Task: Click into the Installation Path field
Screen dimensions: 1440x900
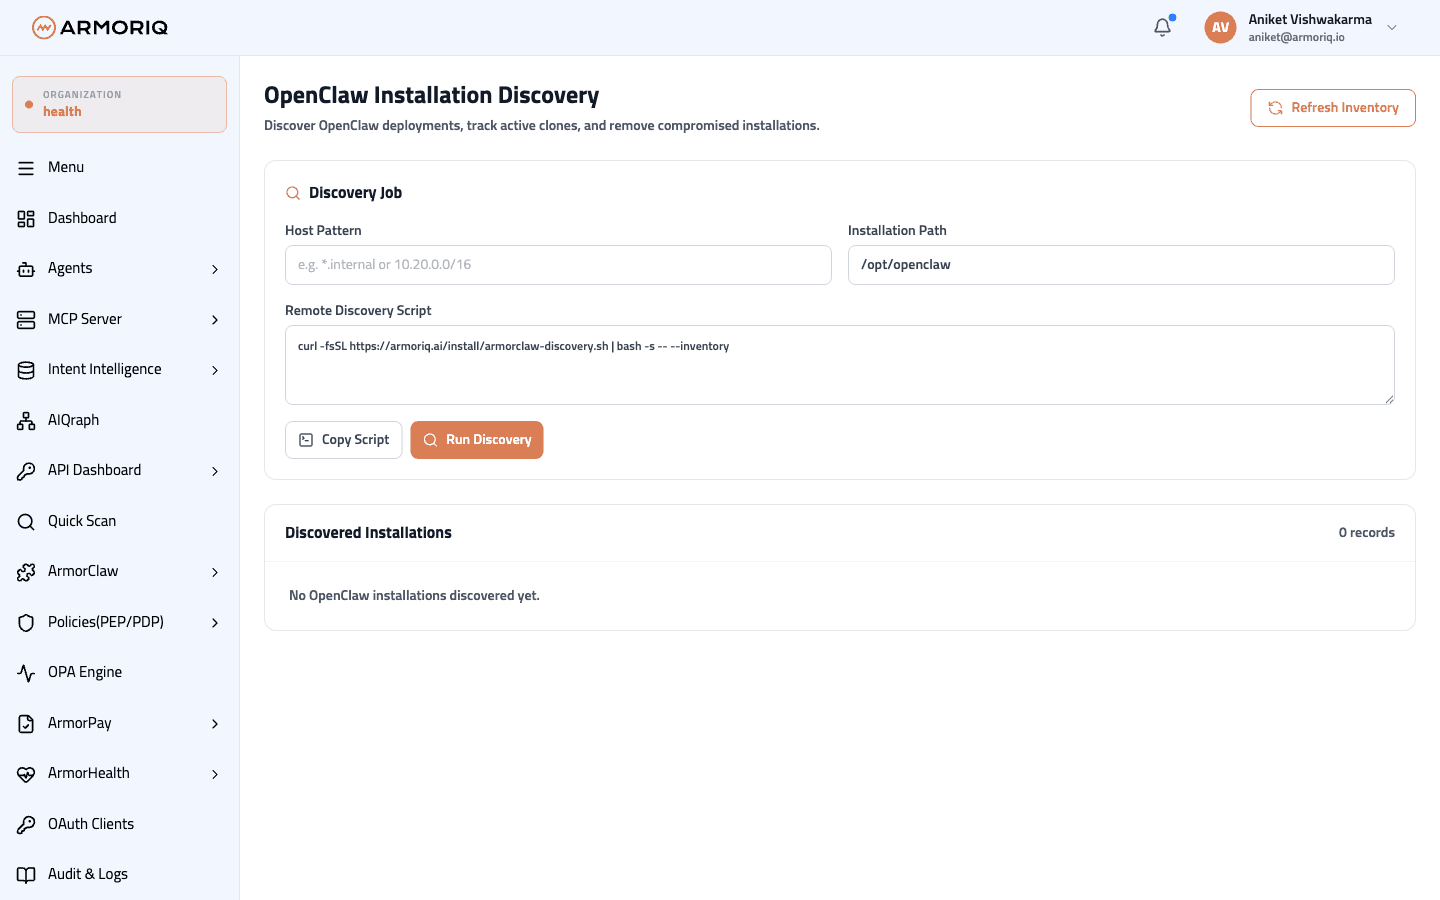Action: coord(1121,265)
